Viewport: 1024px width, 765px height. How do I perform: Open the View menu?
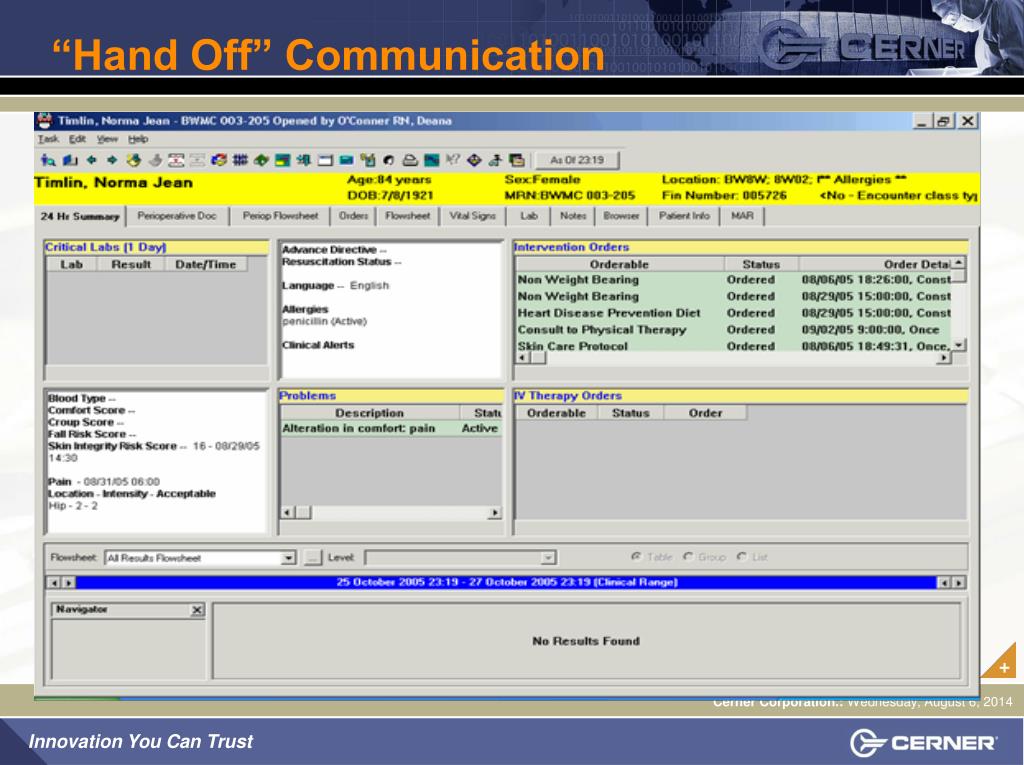107,139
